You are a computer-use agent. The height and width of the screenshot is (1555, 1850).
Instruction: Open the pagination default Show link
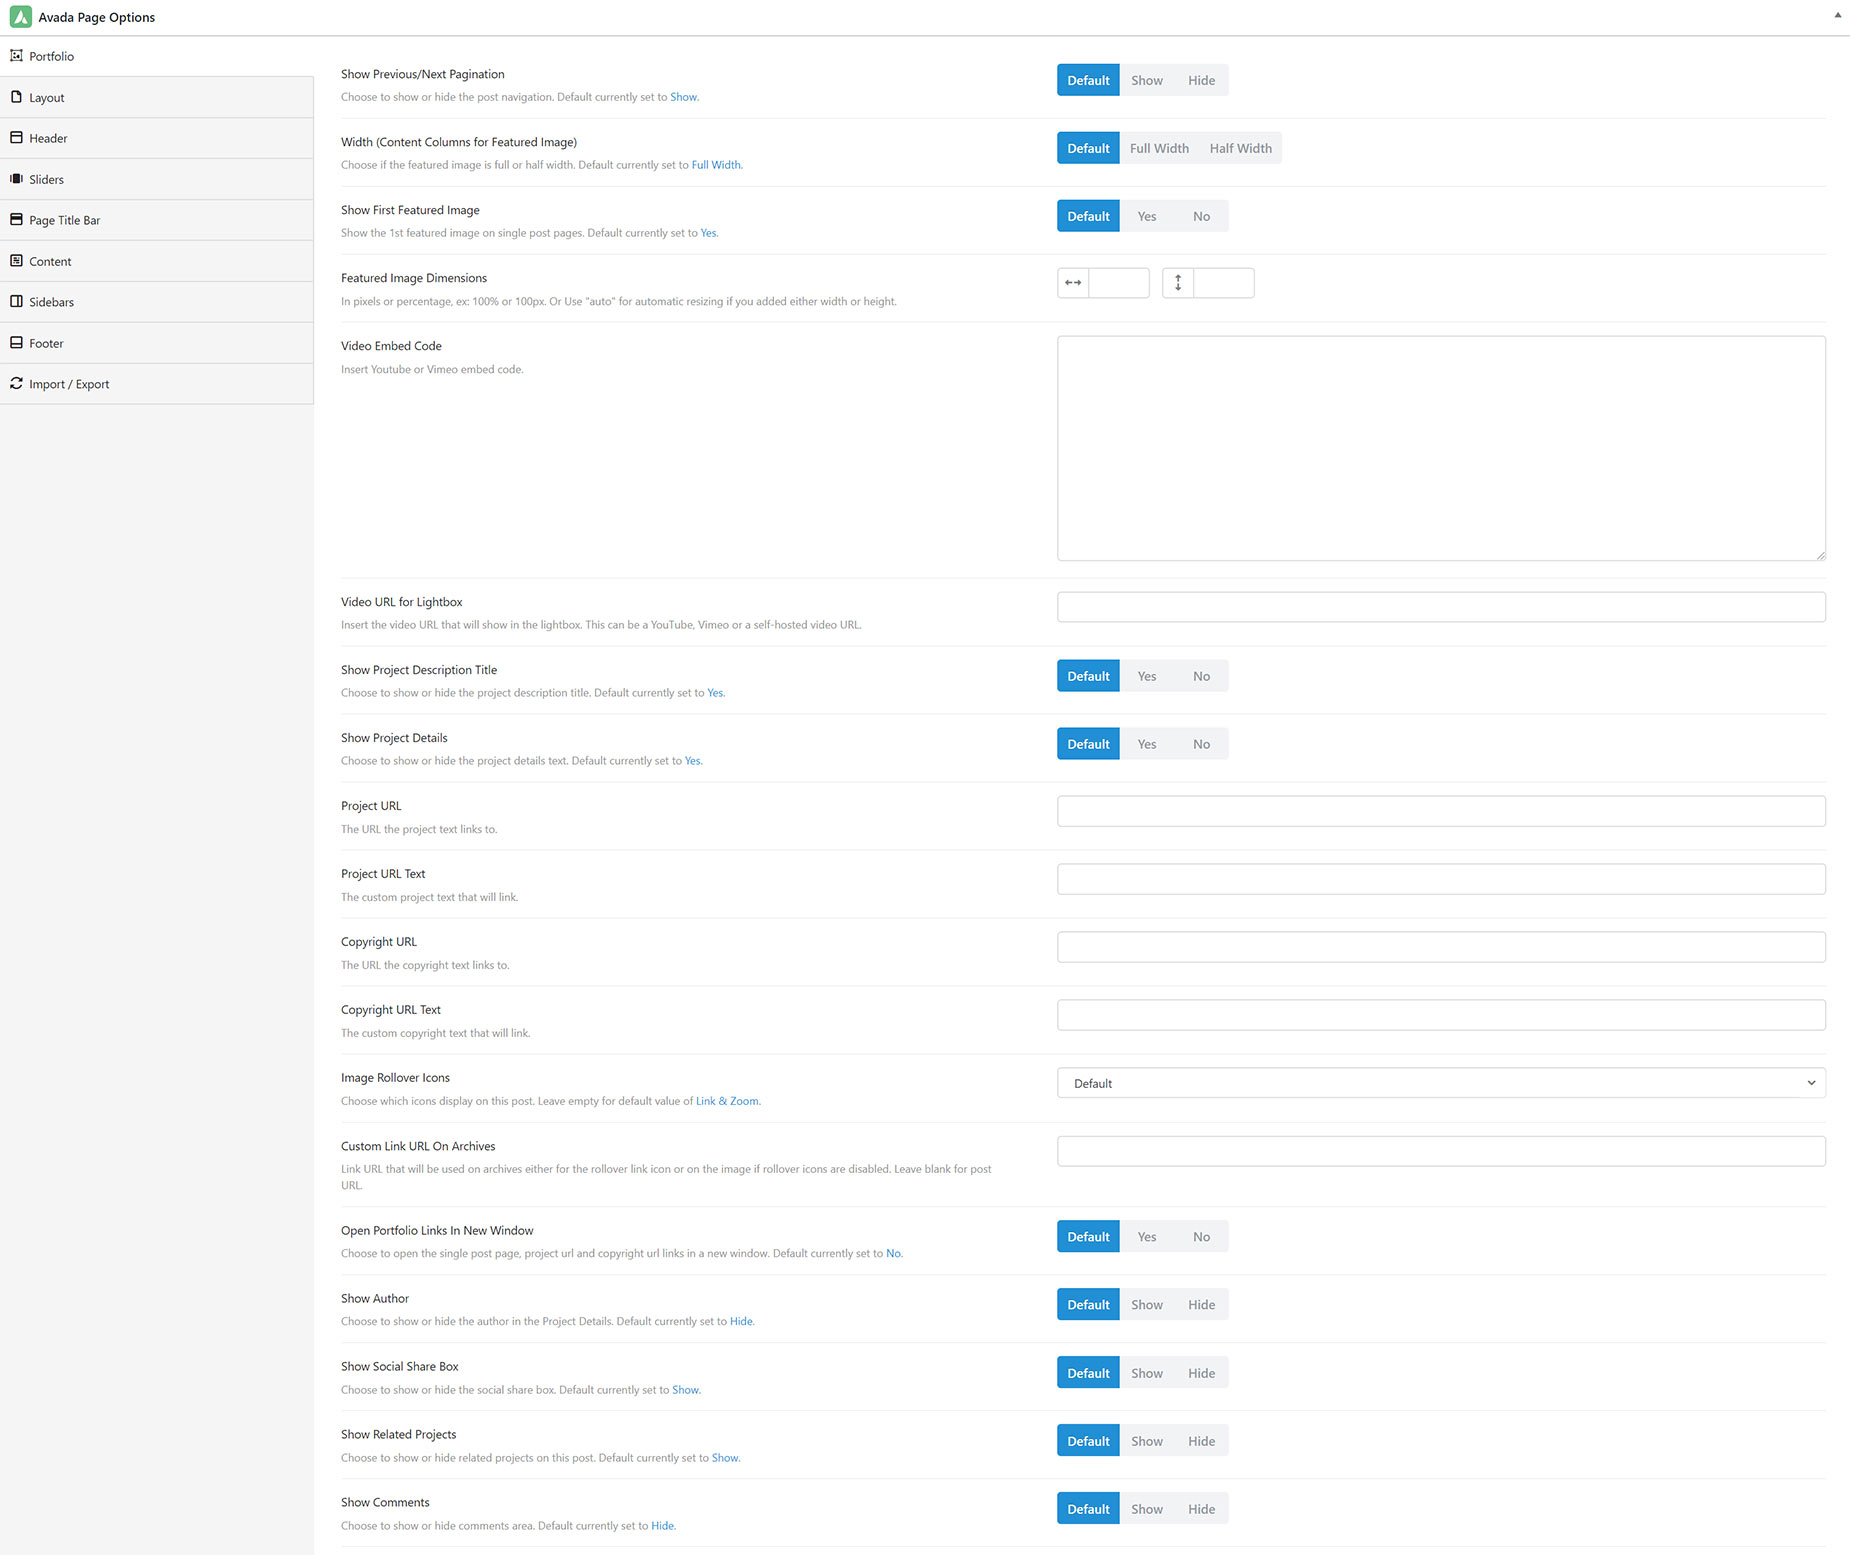coord(683,97)
